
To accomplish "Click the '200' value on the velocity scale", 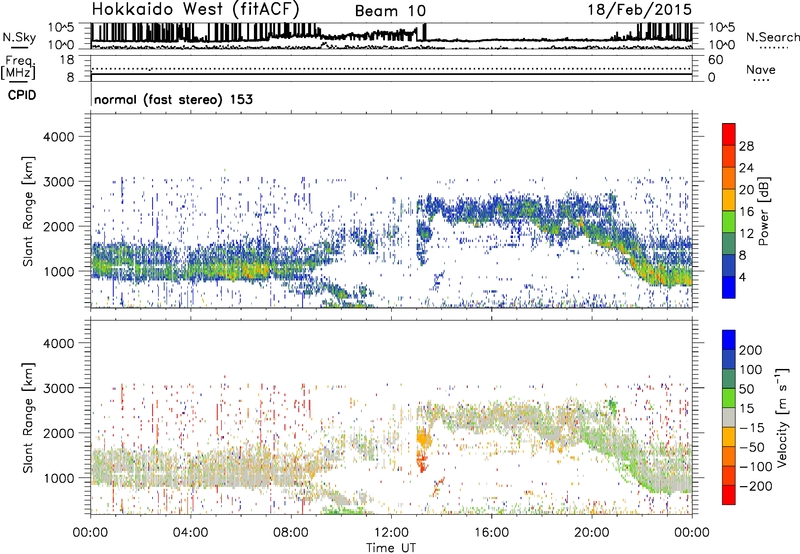I will coord(750,350).
